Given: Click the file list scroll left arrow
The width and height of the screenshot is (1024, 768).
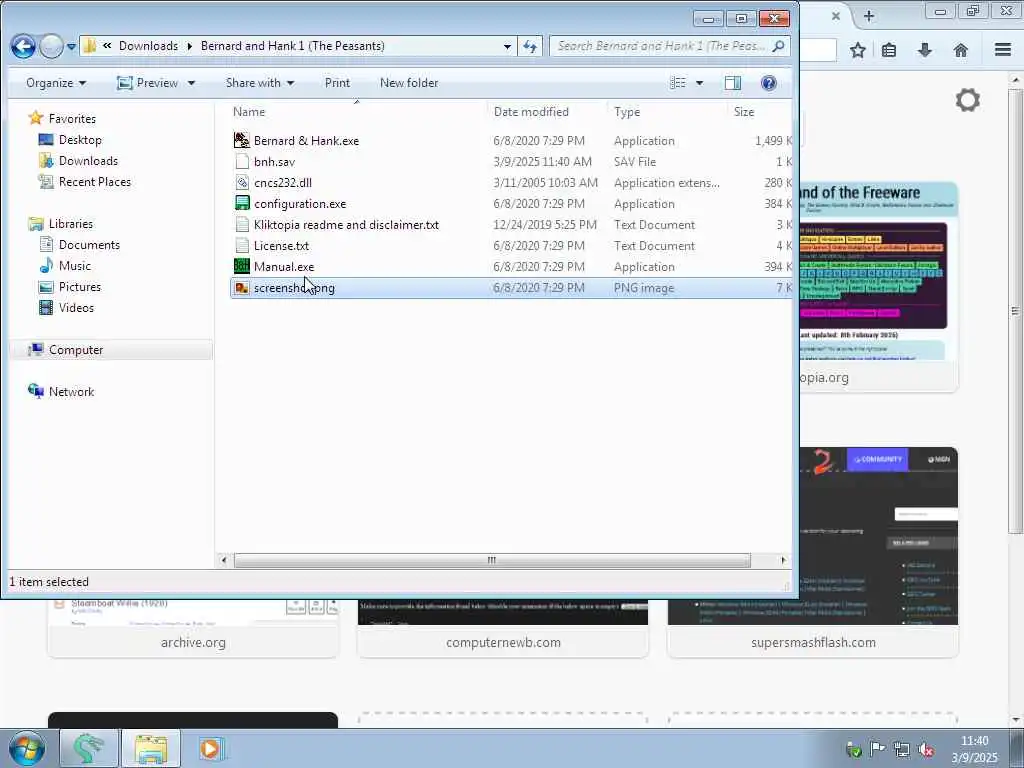Looking at the screenshot, I should point(224,560).
